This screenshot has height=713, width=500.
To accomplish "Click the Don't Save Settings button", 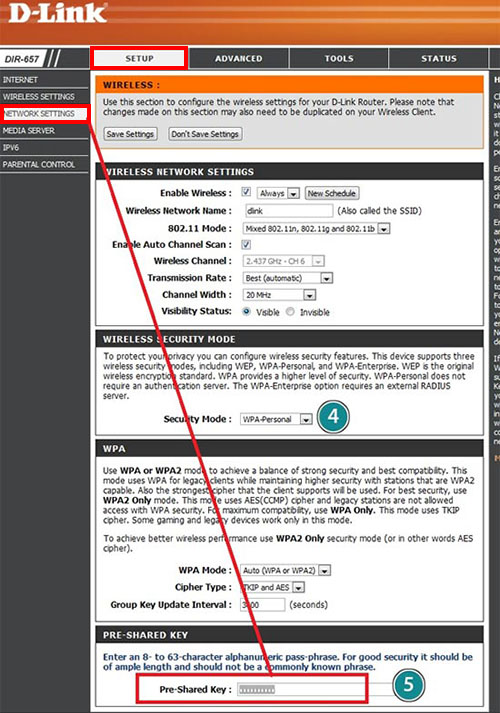I will pos(205,134).
